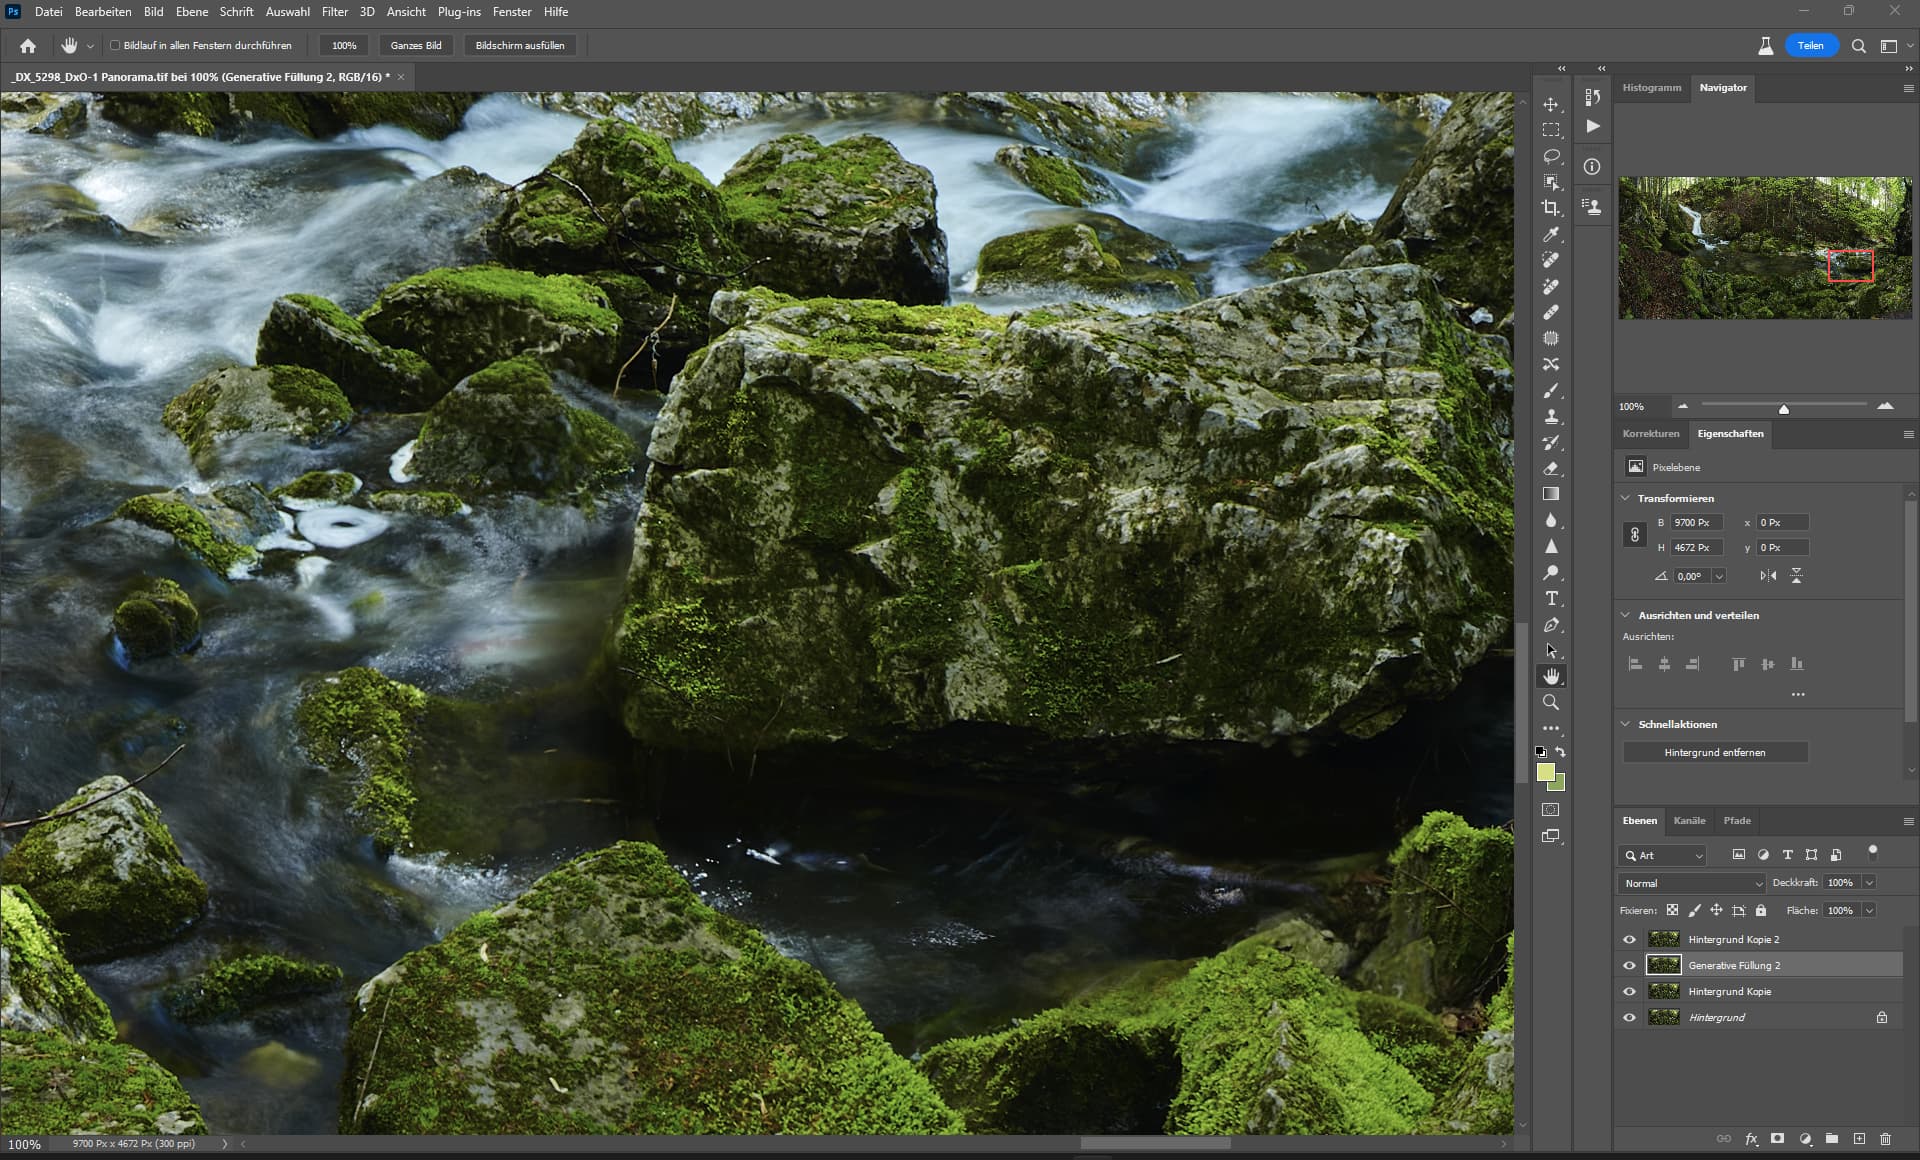The image size is (1920, 1160).
Task: Open the History panel icon
Action: 1592,97
